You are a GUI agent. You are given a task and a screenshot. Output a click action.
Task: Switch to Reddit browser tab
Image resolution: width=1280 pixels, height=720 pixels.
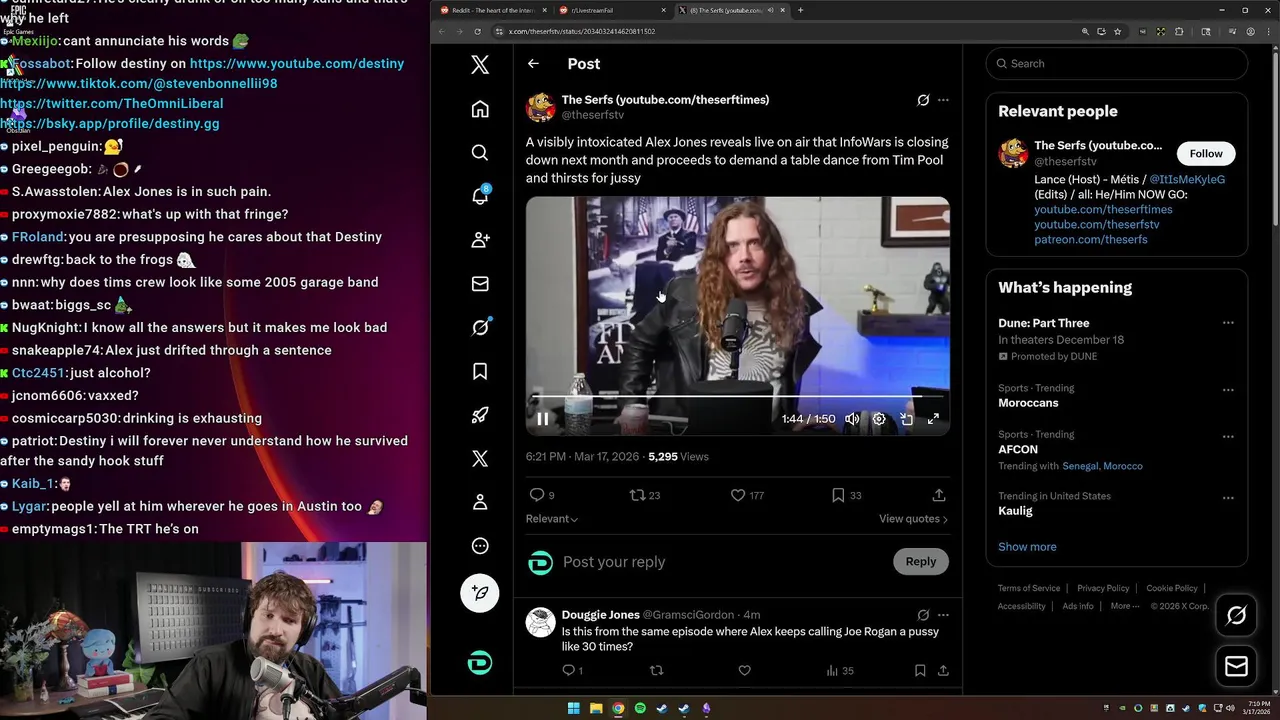[492, 10]
